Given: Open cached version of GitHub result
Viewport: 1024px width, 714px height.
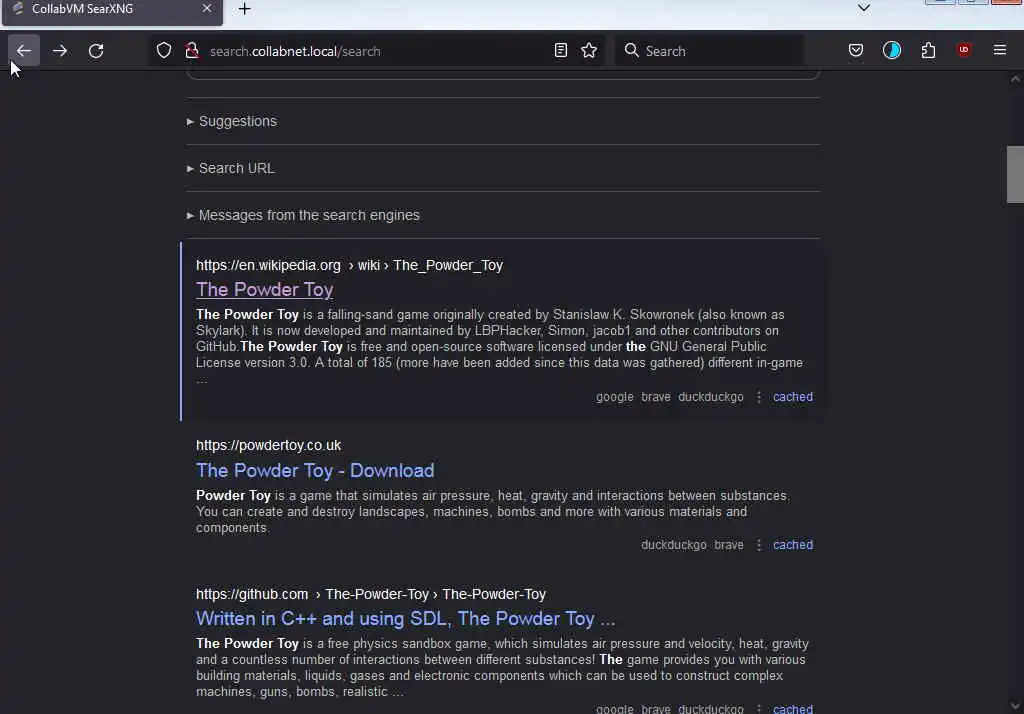Looking at the screenshot, I should (x=793, y=709).
